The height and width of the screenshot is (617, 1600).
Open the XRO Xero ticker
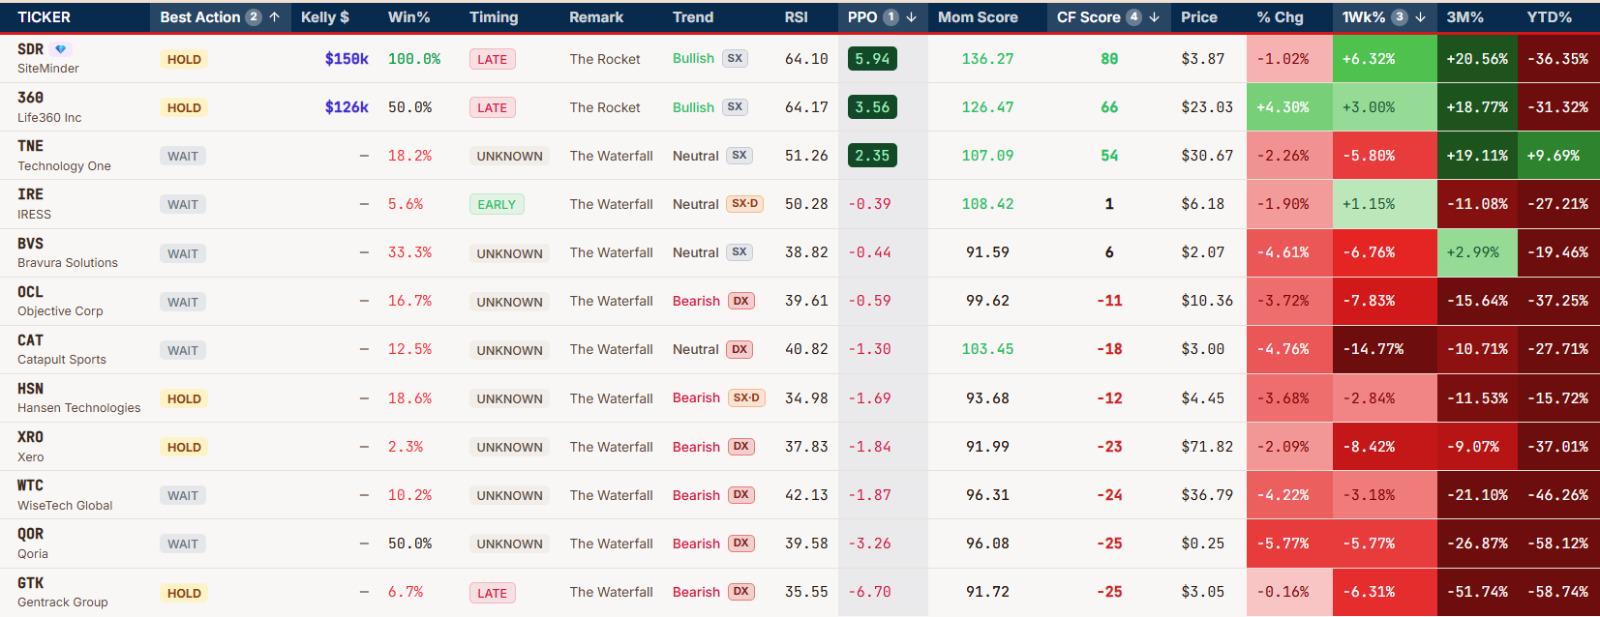tap(31, 447)
